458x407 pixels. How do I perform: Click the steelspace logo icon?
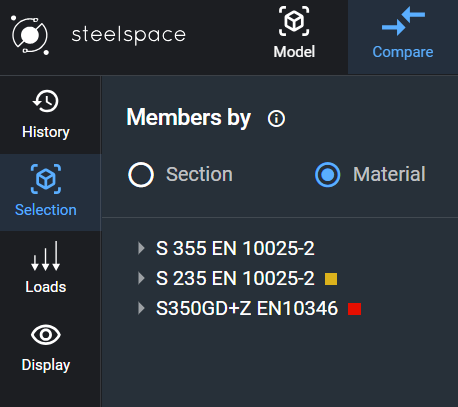pyautogui.click(x=30, y=35)
